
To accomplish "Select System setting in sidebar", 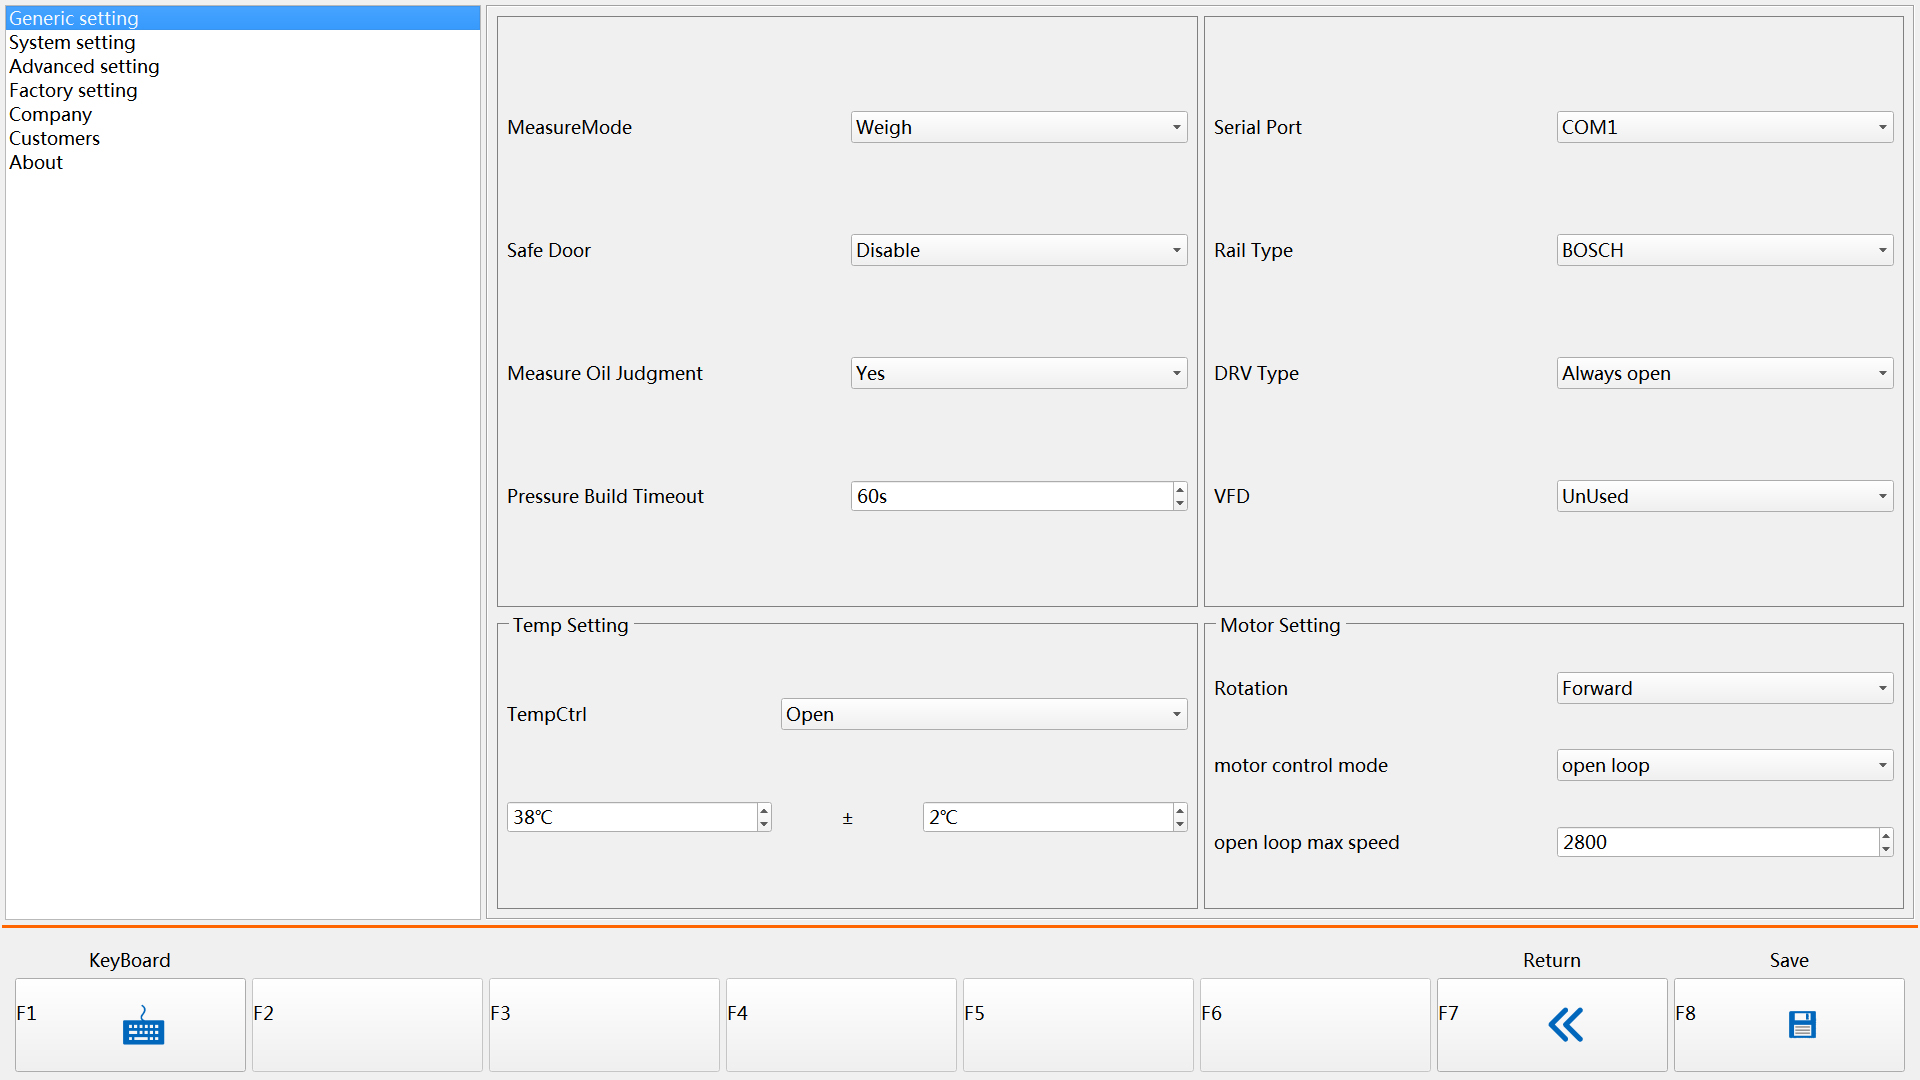I will (x=72, y=42).
